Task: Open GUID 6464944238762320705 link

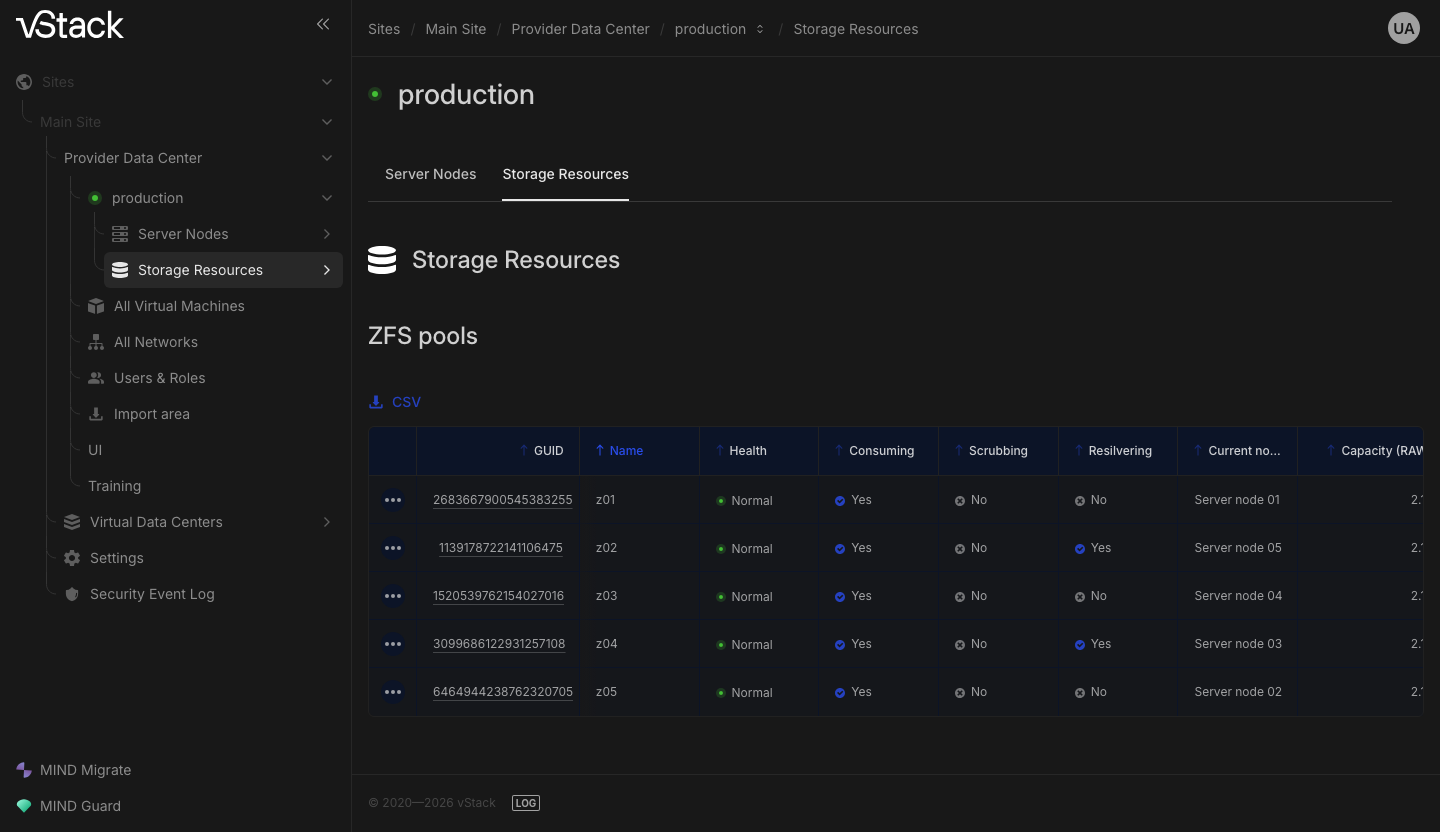Action: point(503,692)
